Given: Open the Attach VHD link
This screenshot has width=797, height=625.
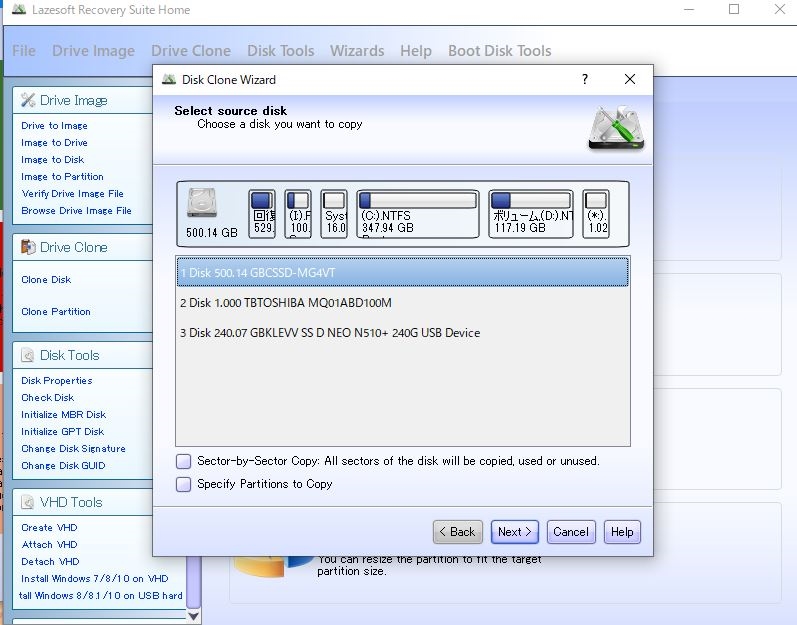Looking at the screenshot, I should (x=49, y=545).
